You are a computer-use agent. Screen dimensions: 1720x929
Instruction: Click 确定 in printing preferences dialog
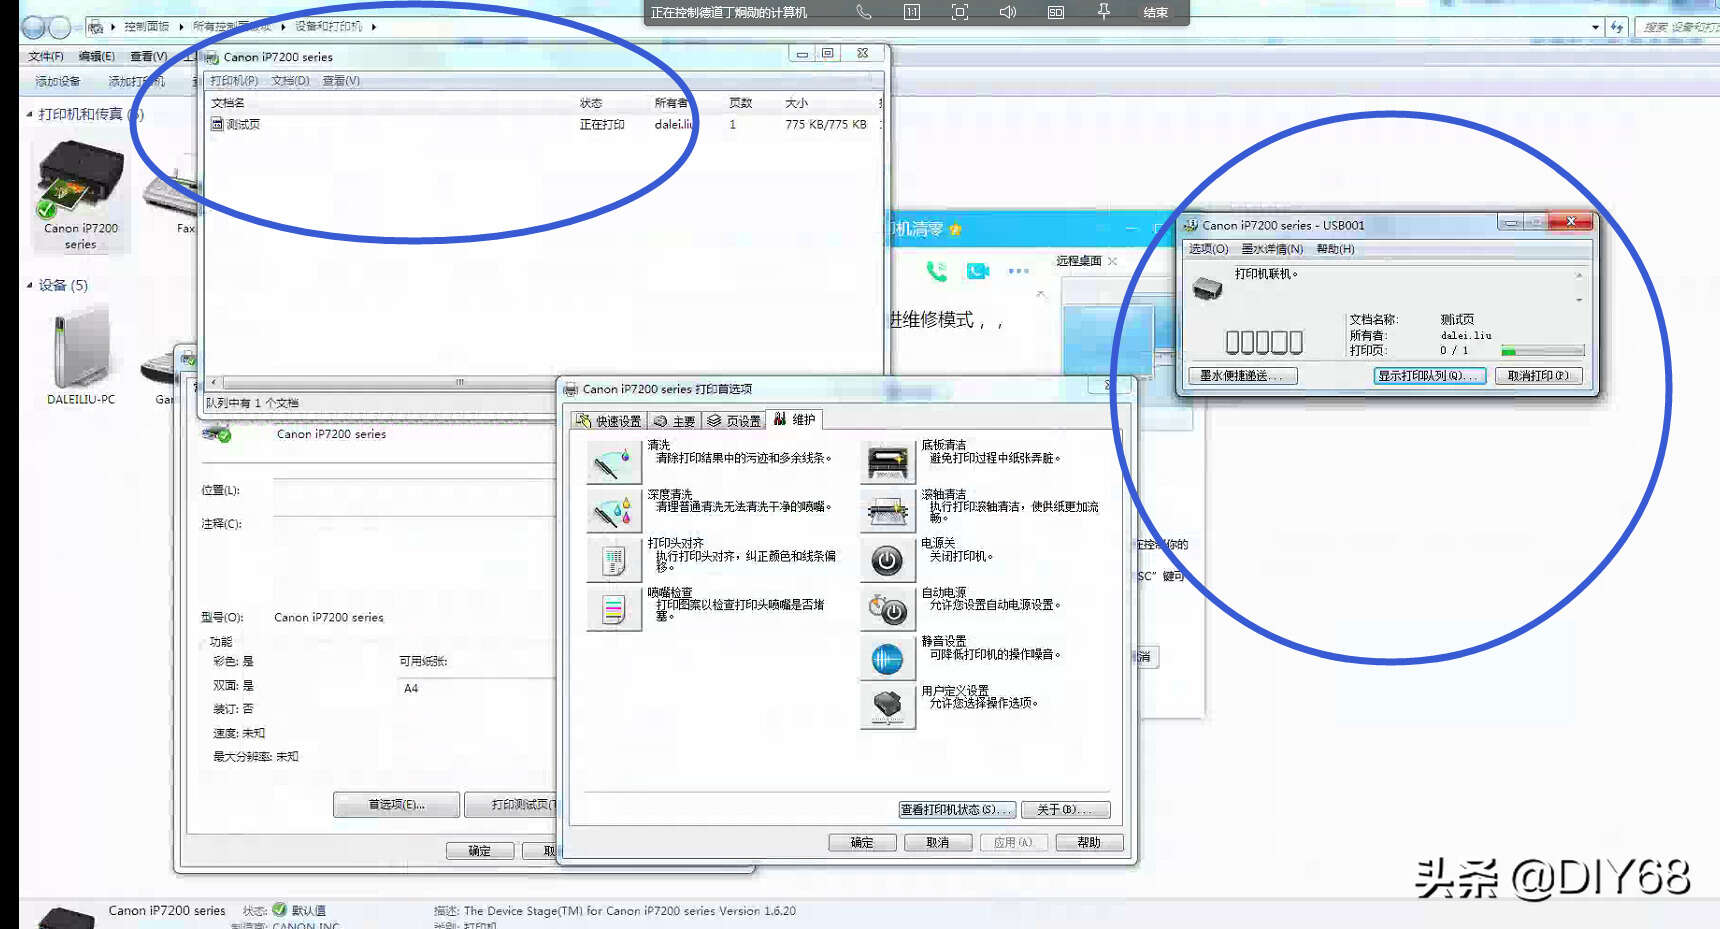(862, 843)
